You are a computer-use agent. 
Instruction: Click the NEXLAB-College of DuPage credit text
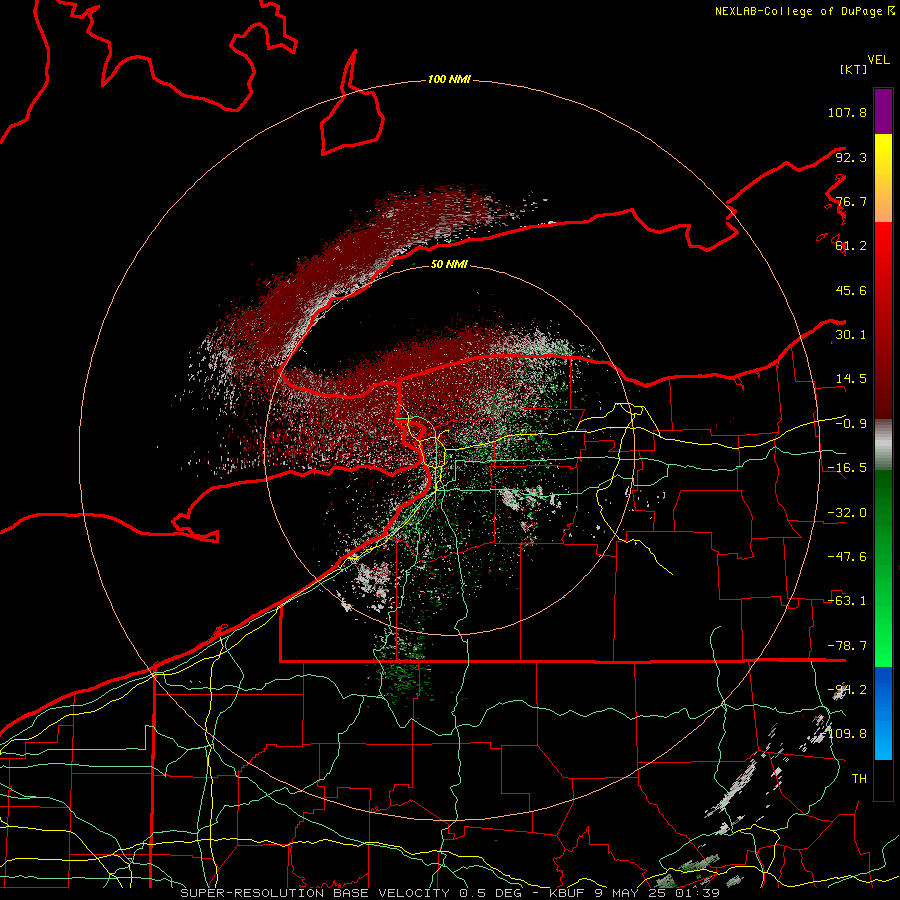coord(804,11)
